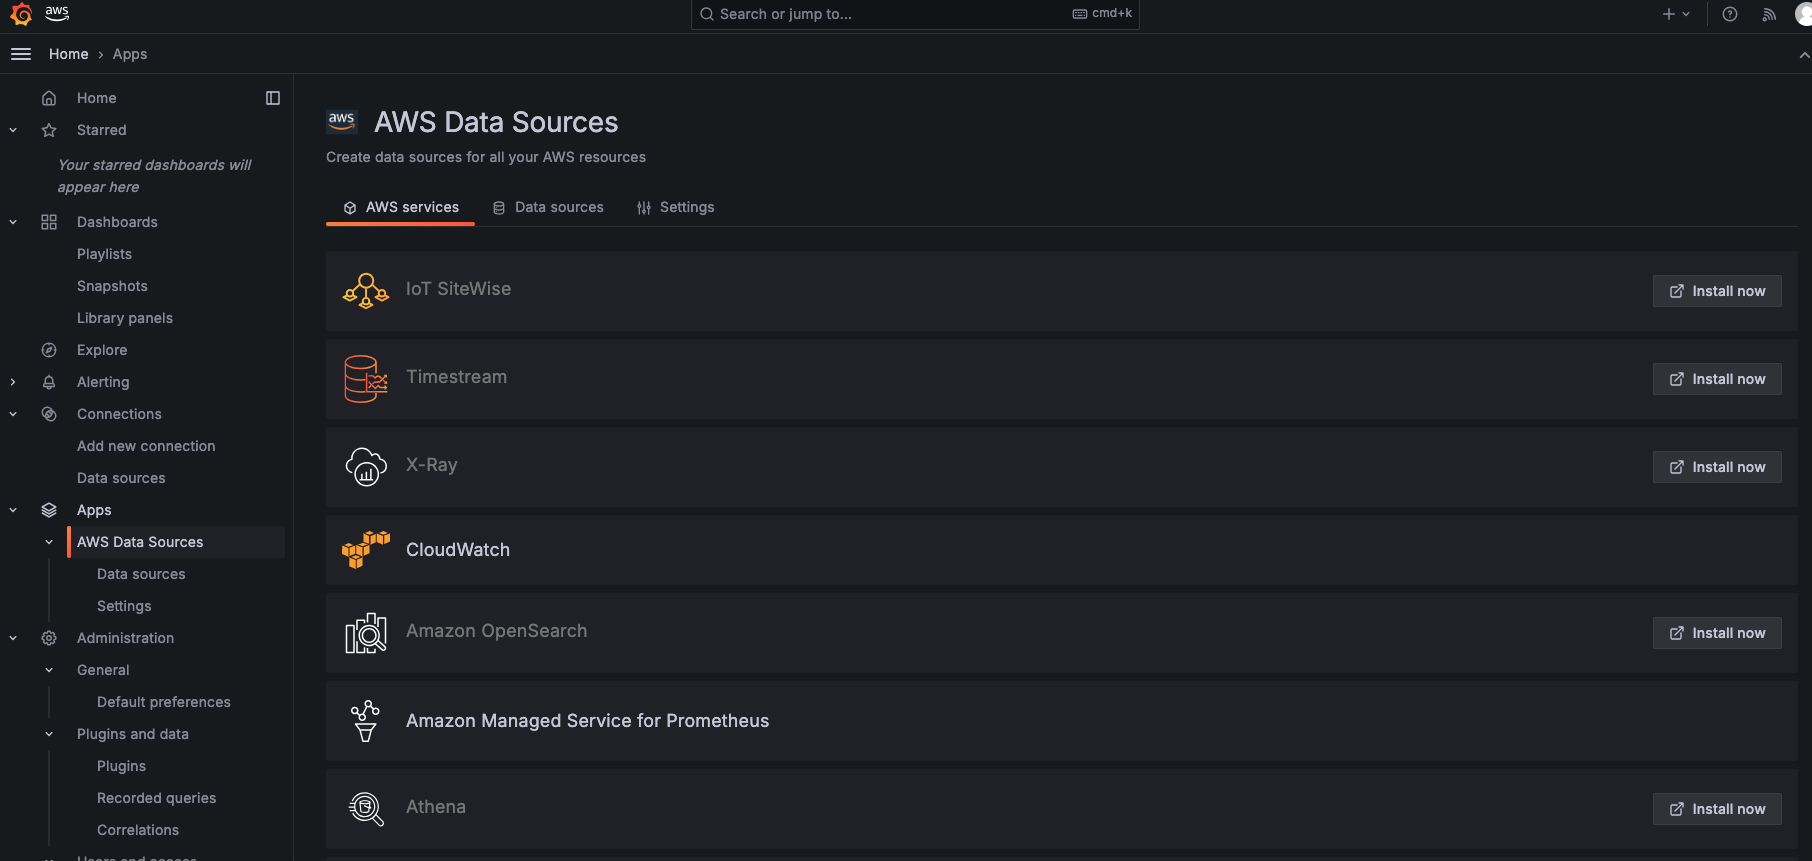Open Default preferences in sidebar

(x=164, y=702)
